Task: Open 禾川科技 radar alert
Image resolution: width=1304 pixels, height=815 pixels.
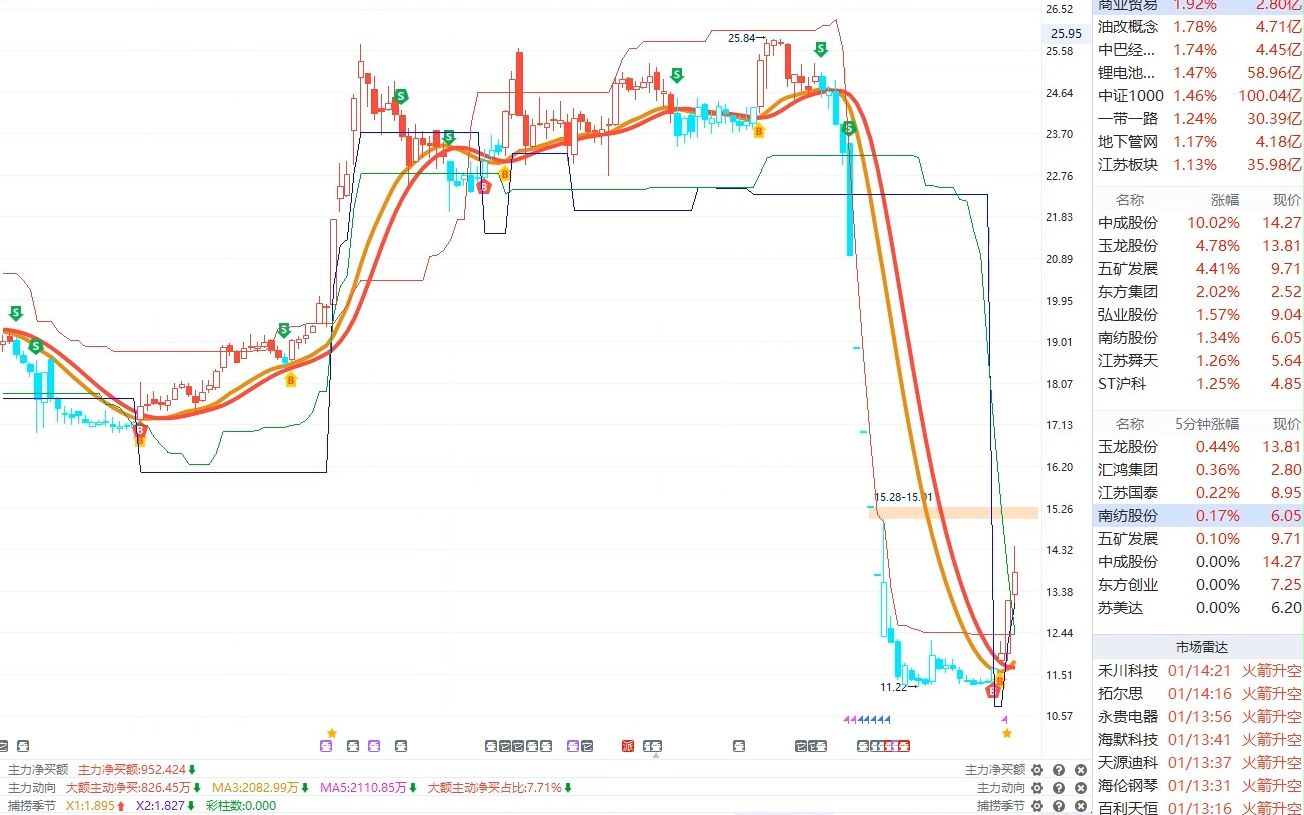Action: (x=1198, y=670)
